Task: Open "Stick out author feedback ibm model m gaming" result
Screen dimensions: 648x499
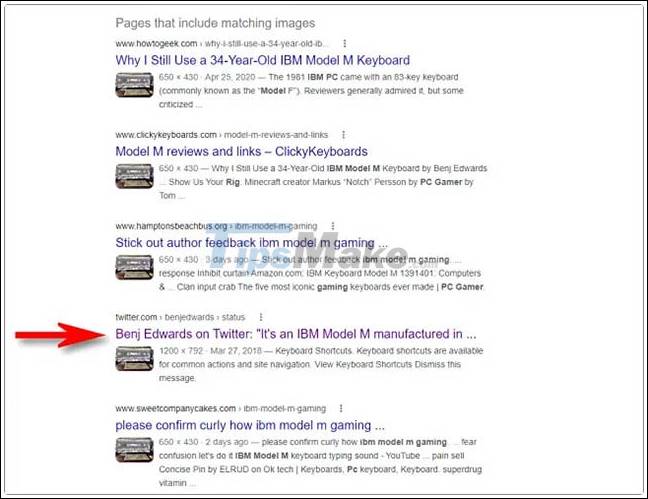Action: (251, 243)
